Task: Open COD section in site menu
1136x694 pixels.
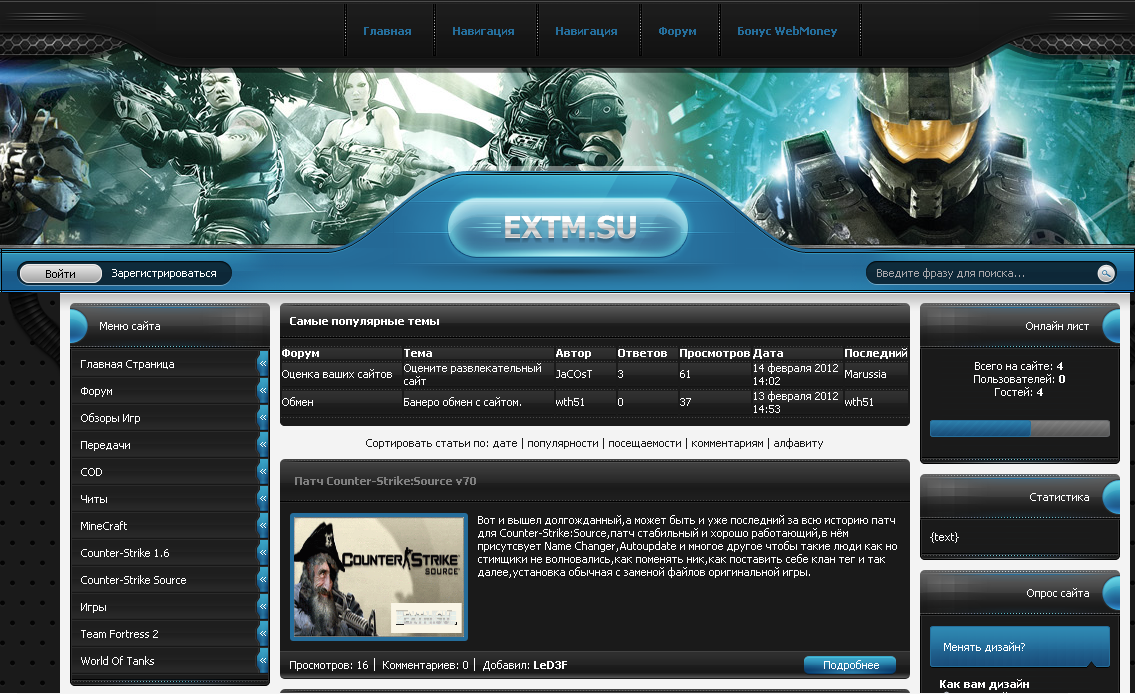Action: point(91,472)
